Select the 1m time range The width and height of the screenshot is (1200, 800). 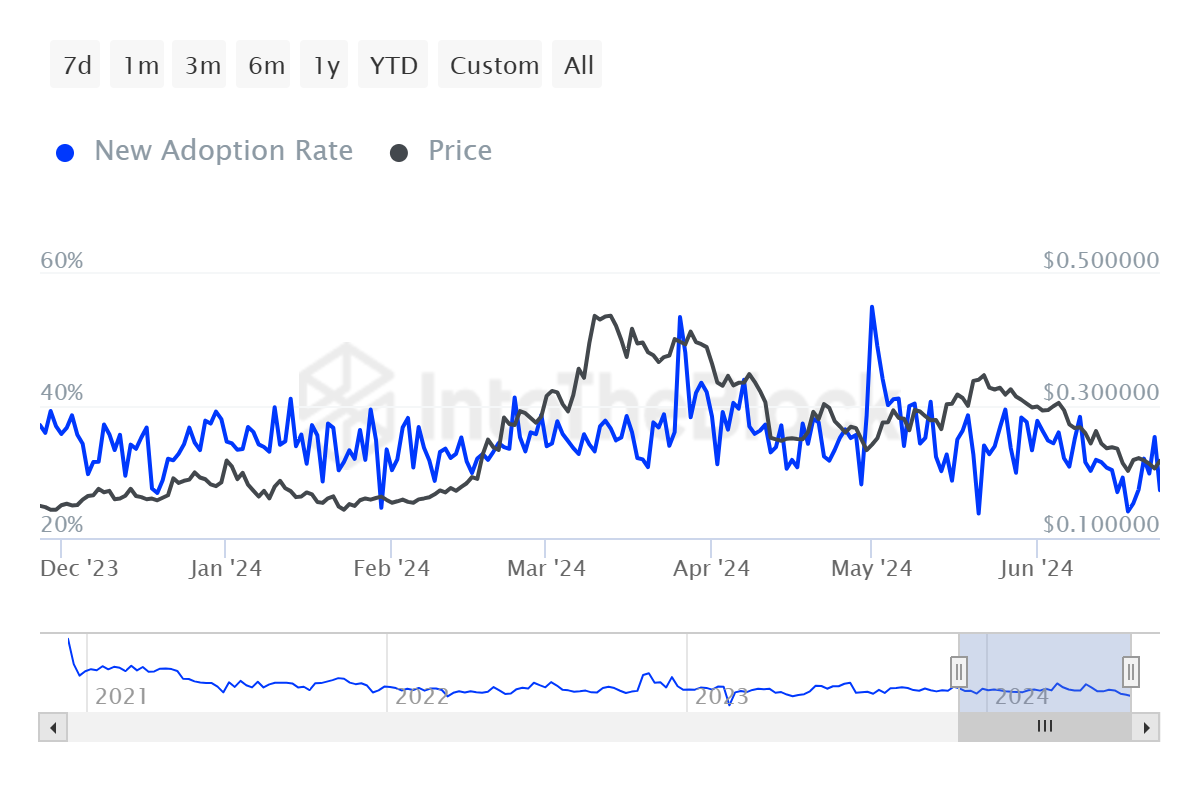pos(141,65)
